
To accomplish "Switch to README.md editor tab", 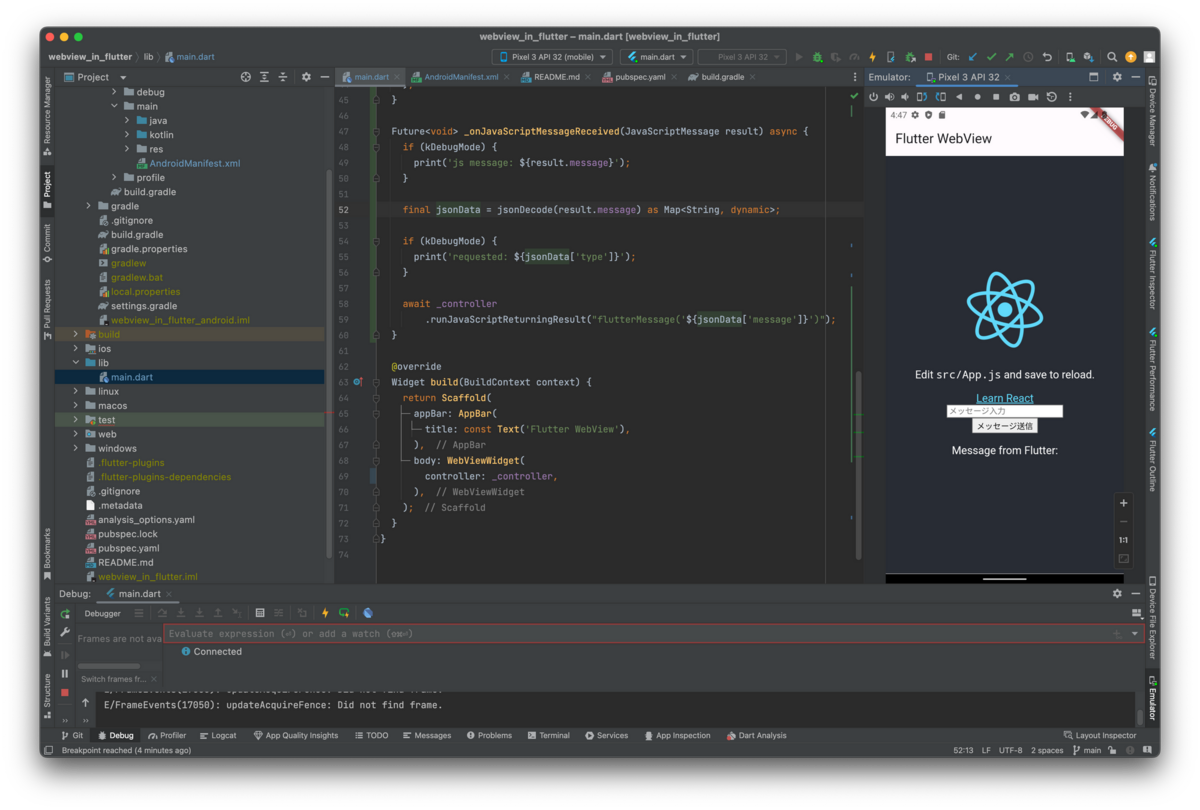I will [x=551, y=77].
